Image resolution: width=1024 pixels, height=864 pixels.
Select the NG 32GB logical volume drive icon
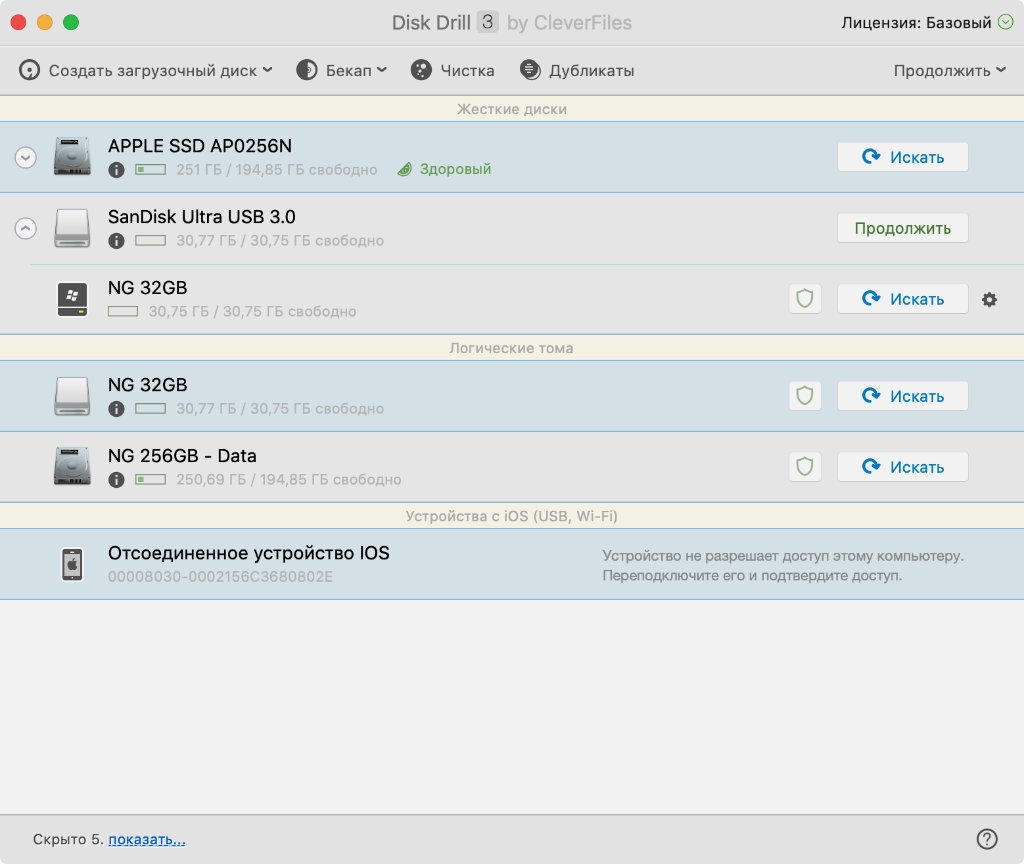tap(72, 396)
